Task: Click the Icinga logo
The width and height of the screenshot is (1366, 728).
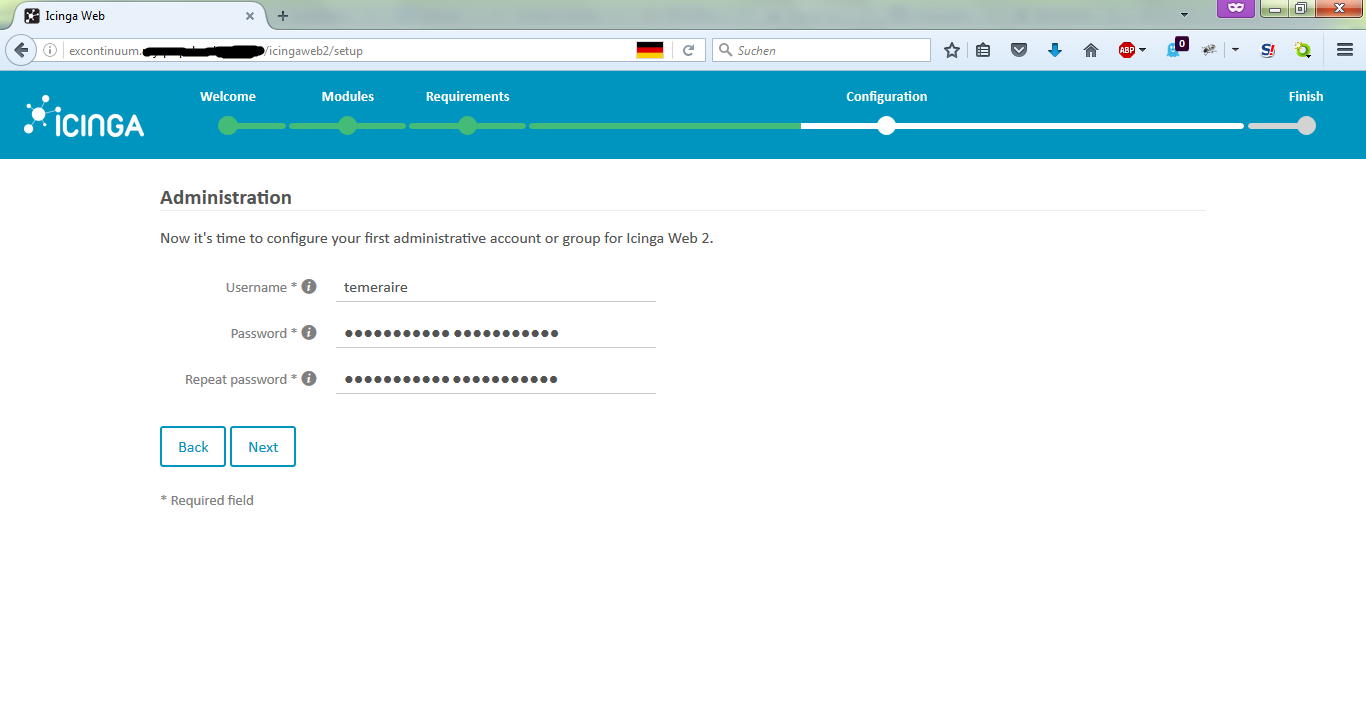Action: pos(84,116)
